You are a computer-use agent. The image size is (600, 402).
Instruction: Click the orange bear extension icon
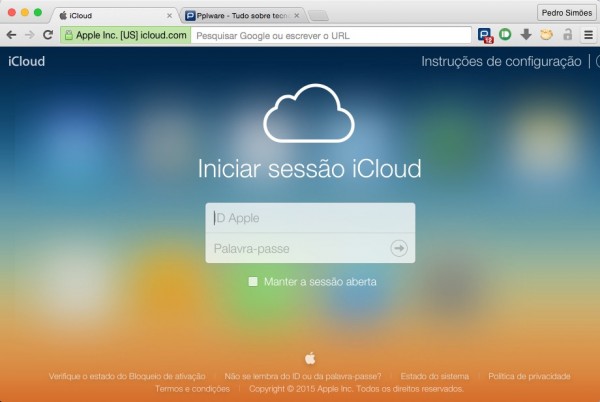546,35
